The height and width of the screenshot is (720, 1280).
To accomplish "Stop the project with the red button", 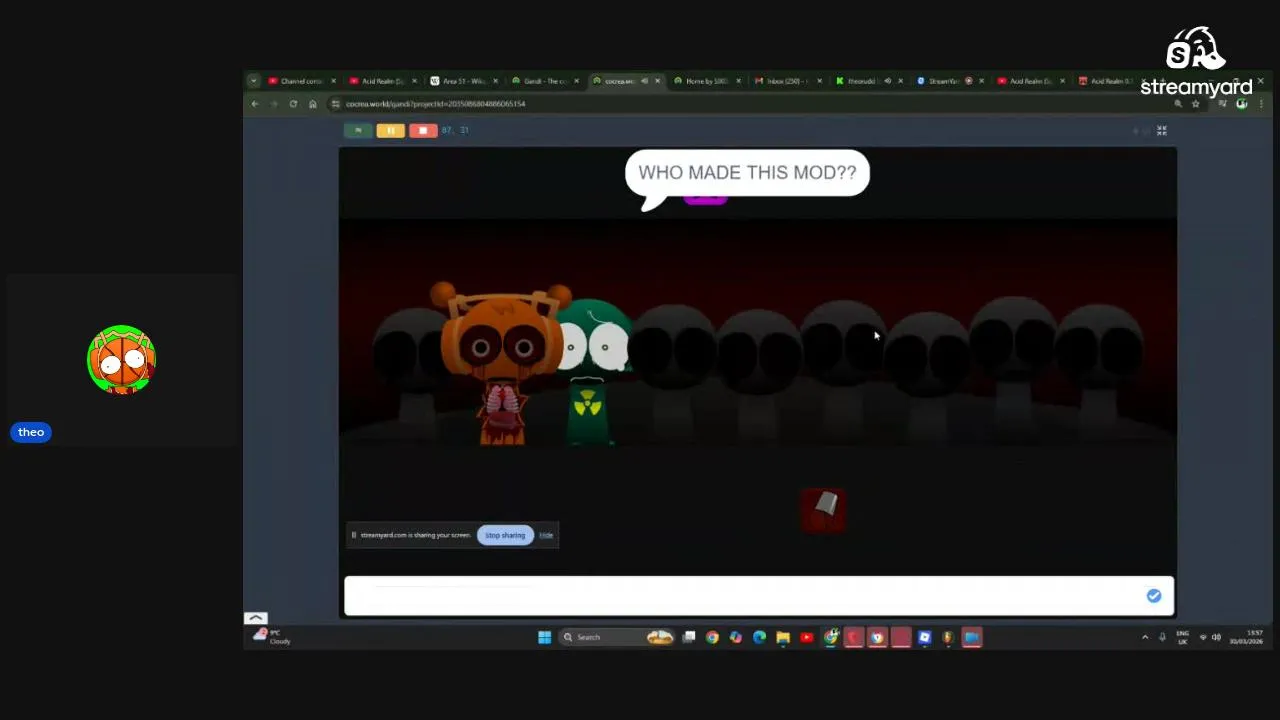I will (x=423, y=130).
